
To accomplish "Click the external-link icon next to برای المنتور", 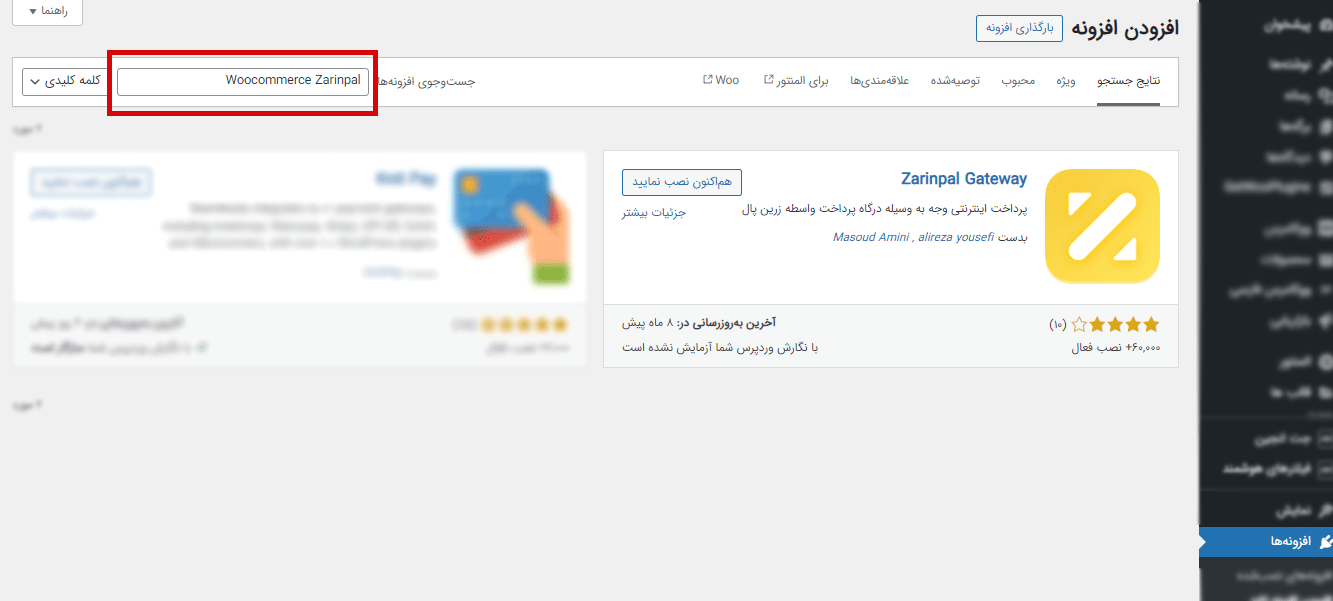I will (x=767, y=77).
